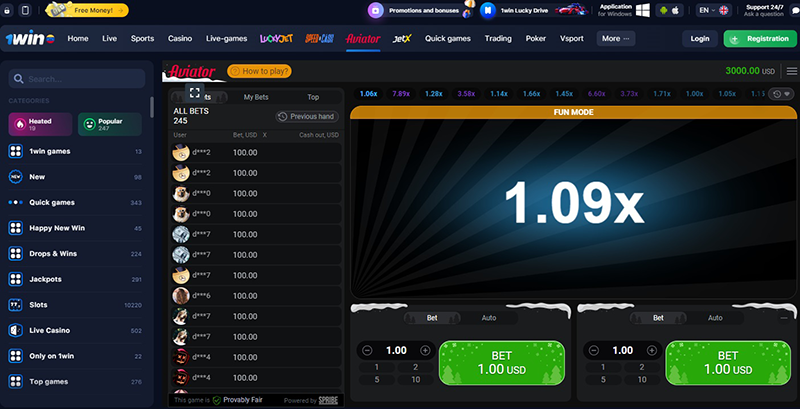Select the Aviator logo in navigation

363,39
